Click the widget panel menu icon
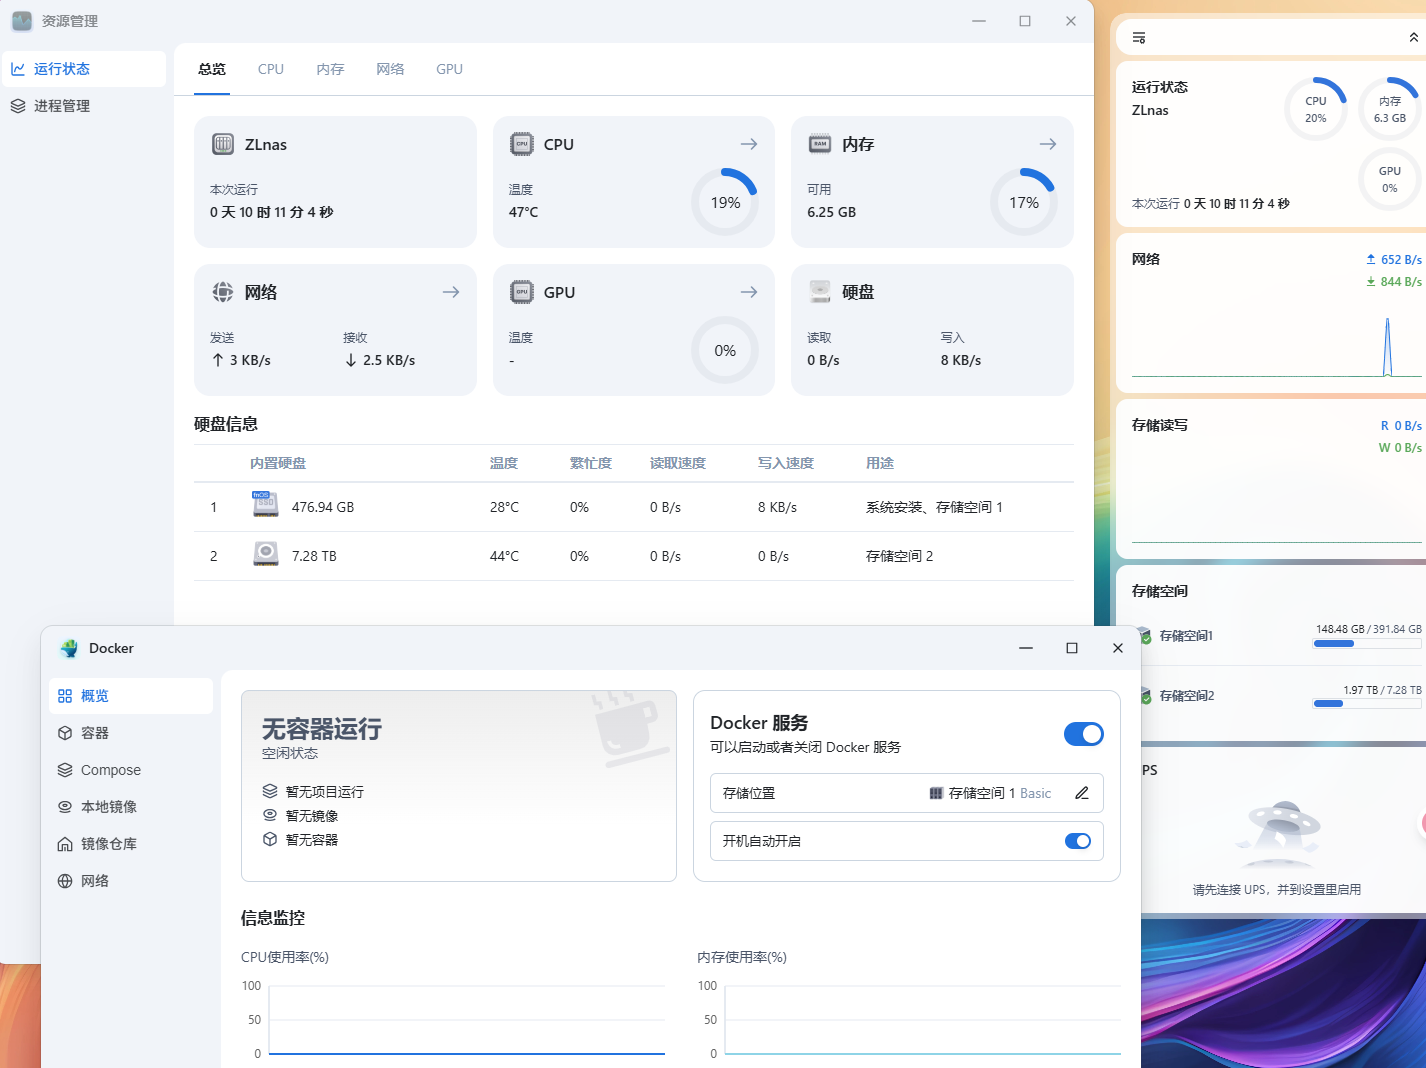Viewport: 1426px width, 1068px height. [x=1139, y=38]
